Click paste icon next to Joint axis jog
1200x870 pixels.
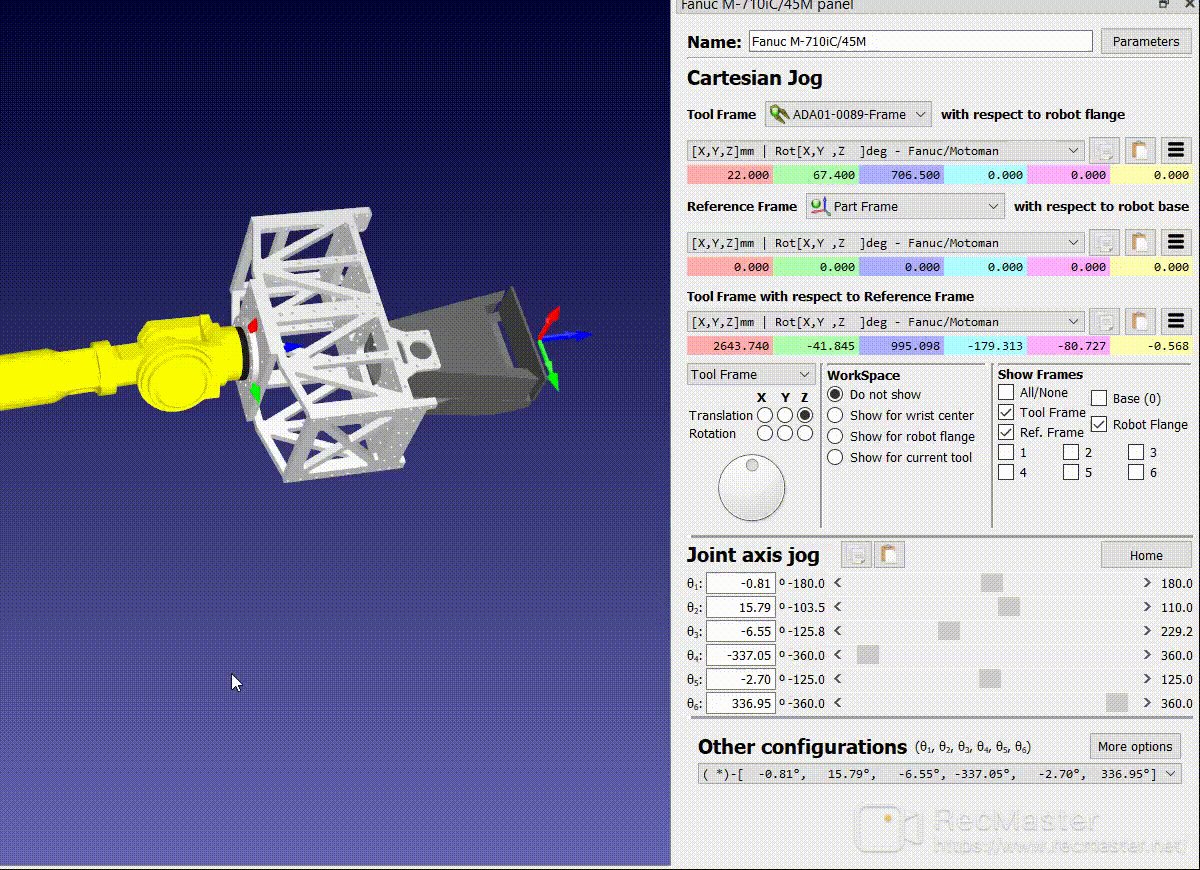pyautogui.click(x=889, y=555)
